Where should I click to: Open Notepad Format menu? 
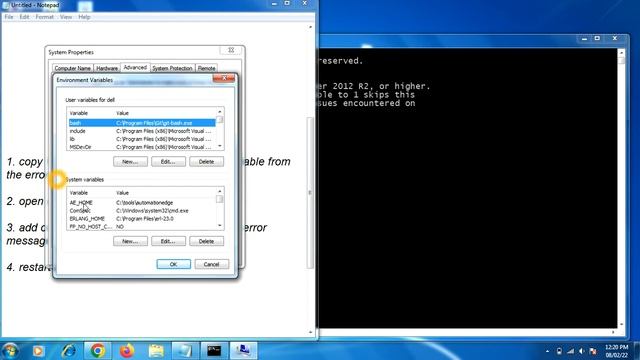coord(44,17)
